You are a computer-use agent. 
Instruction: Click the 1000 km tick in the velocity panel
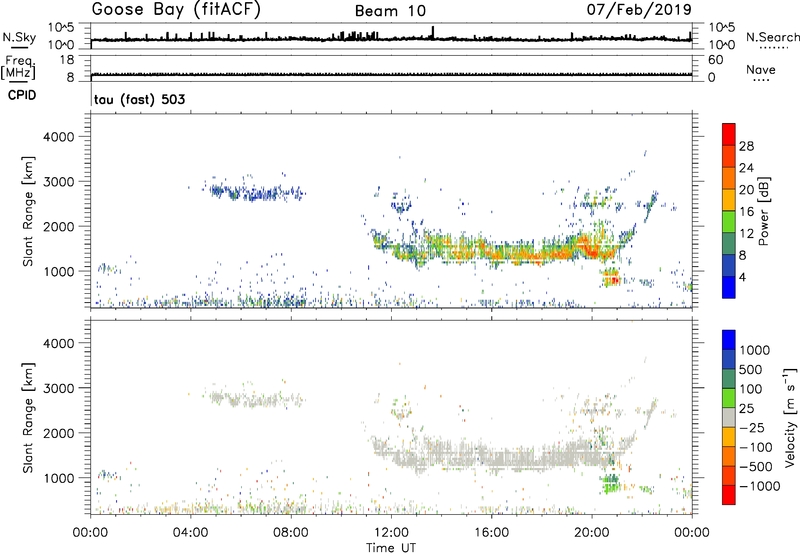pyautogui.click(x=59, y=478)
